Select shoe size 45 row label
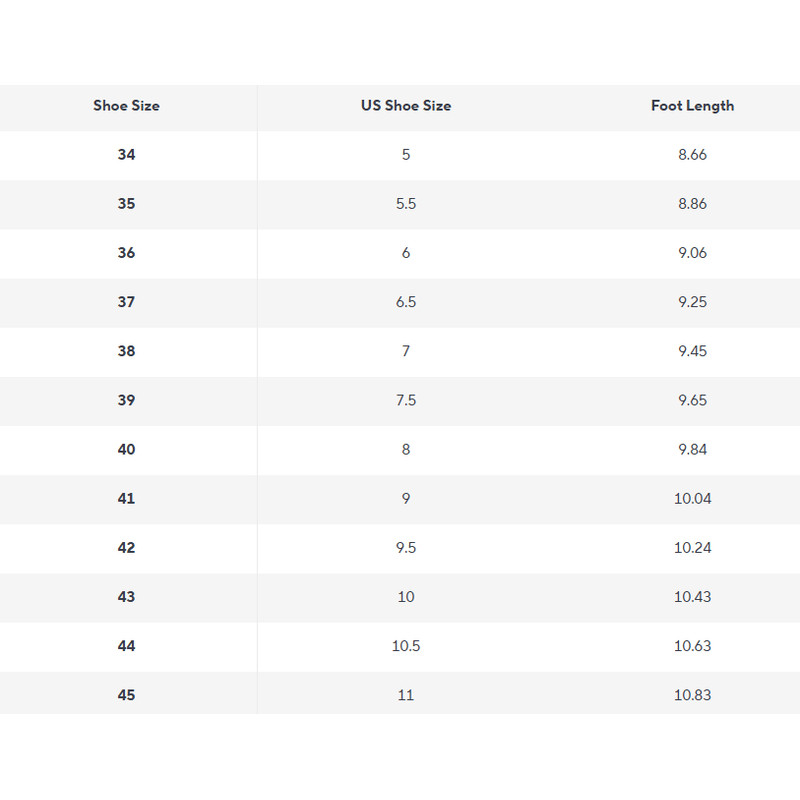This screenshot has width=800, height=800. (126, 695)
